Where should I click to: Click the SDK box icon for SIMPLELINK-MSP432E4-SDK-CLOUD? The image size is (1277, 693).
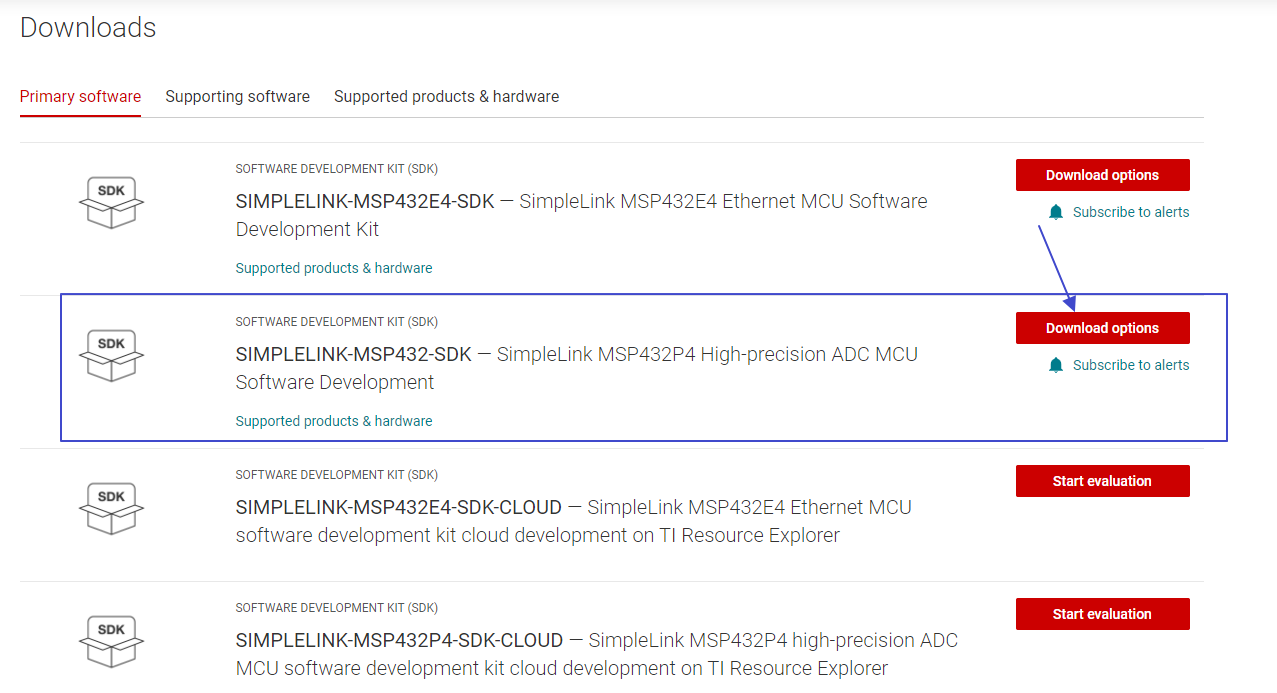111,508
